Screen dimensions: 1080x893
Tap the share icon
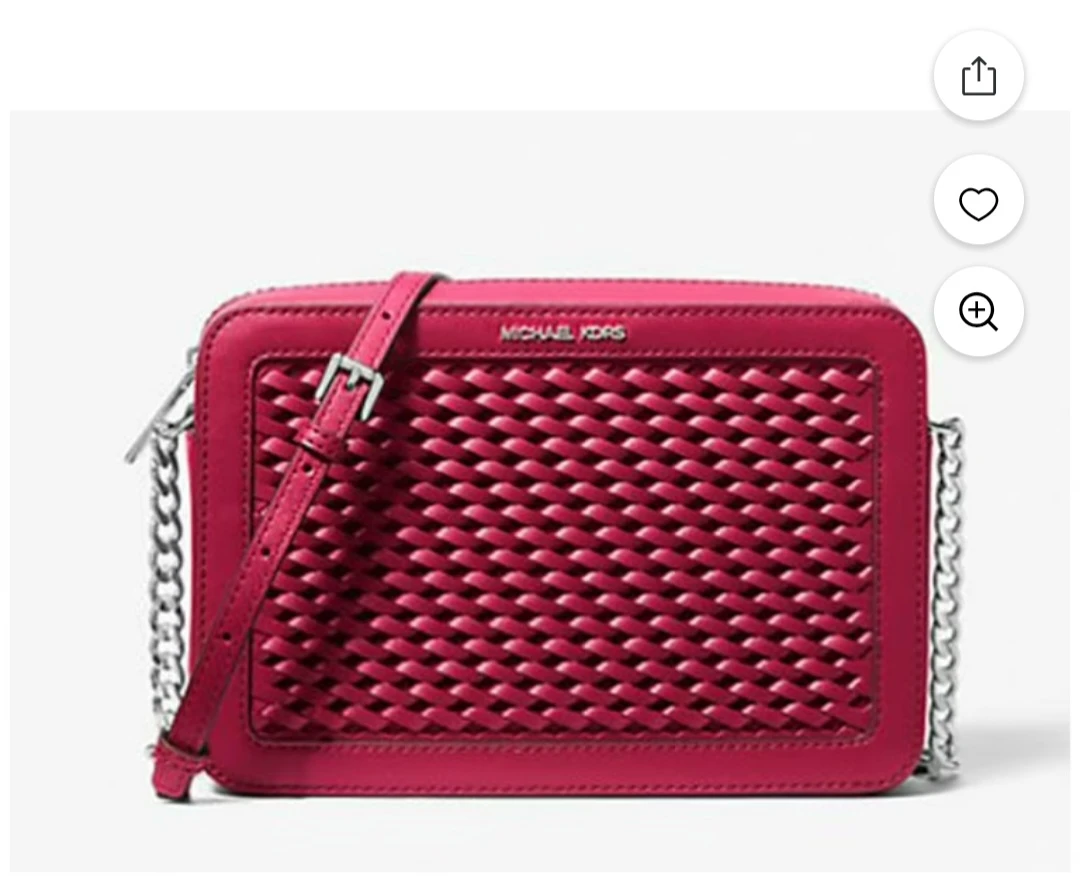(978, 75)
